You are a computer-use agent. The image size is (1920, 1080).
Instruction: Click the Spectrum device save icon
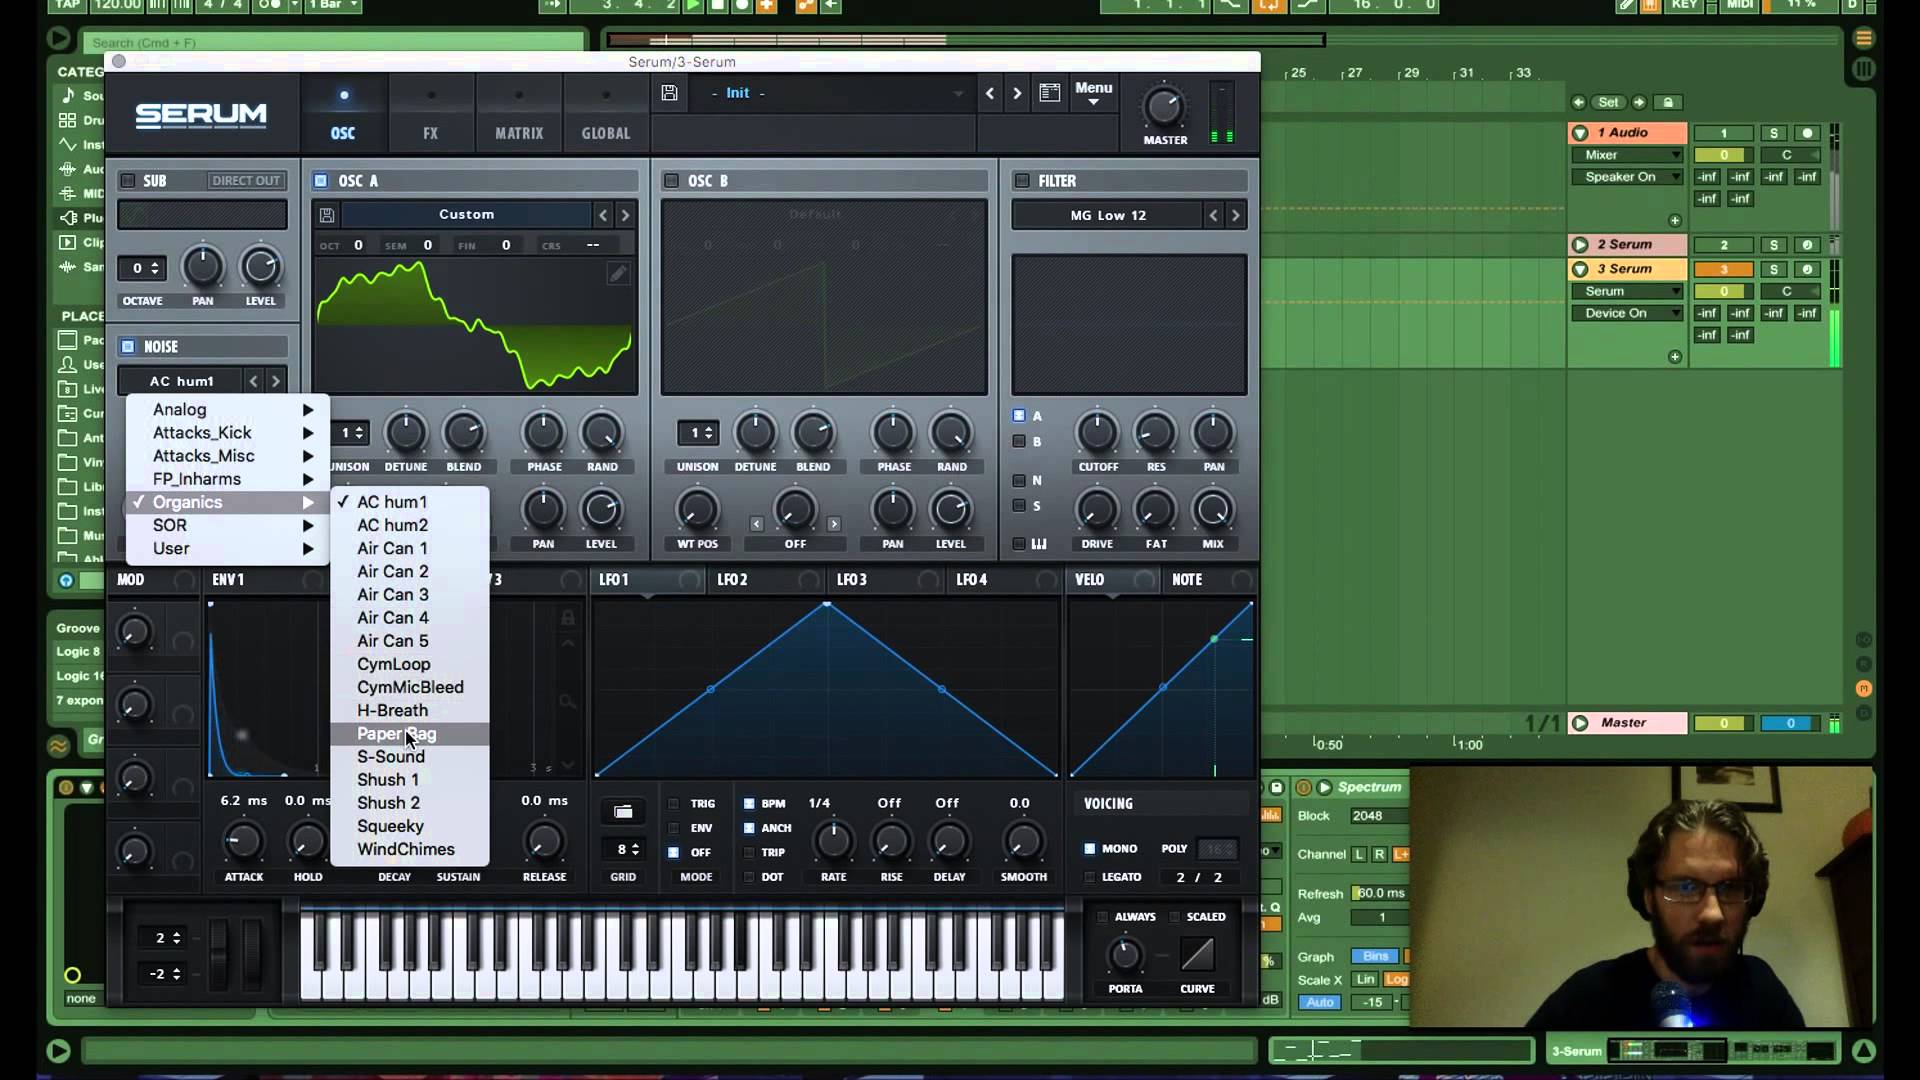click(1277, 787)
